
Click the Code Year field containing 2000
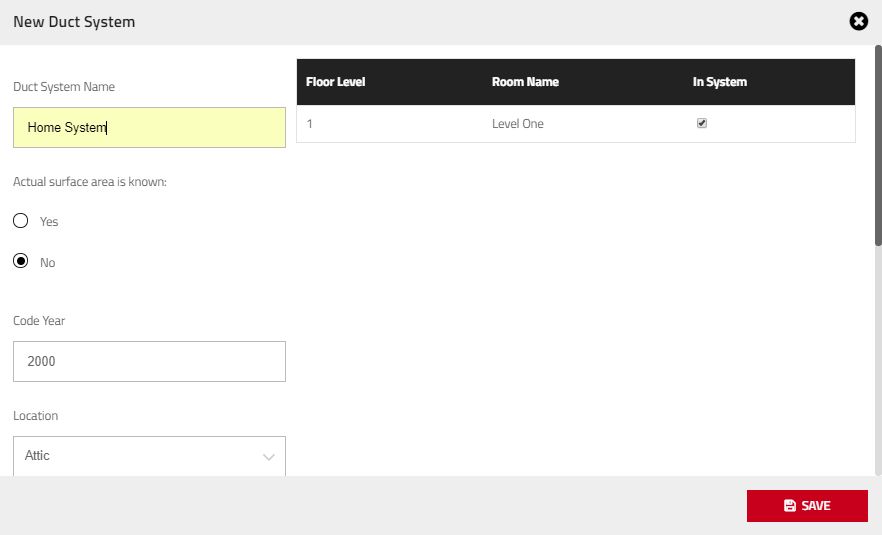[149, 361]
